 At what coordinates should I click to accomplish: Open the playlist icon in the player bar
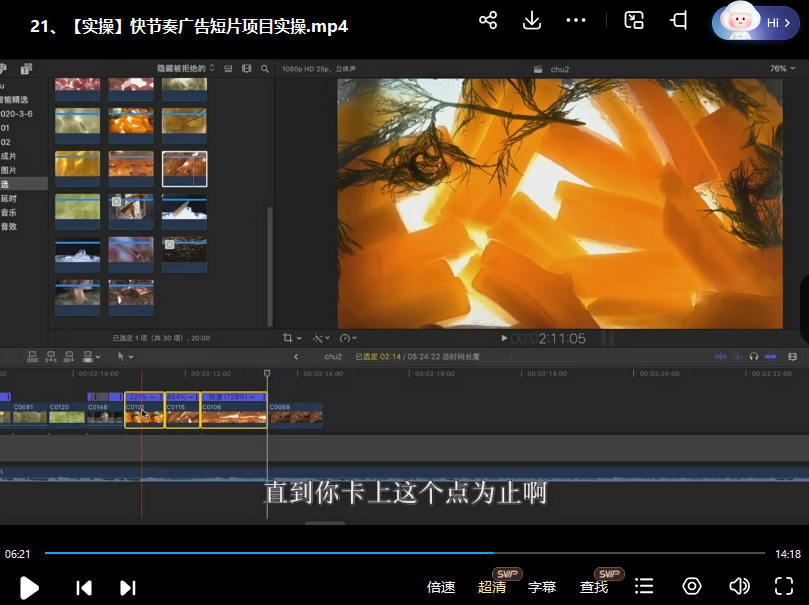645,586
